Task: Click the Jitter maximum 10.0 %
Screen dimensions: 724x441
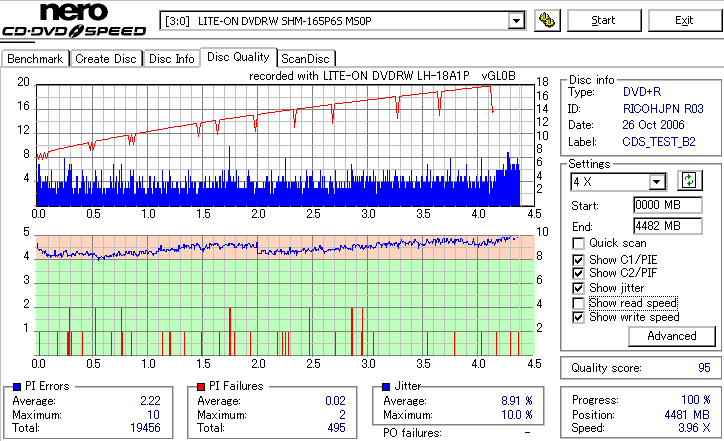Action: click(x=517, y=415)
